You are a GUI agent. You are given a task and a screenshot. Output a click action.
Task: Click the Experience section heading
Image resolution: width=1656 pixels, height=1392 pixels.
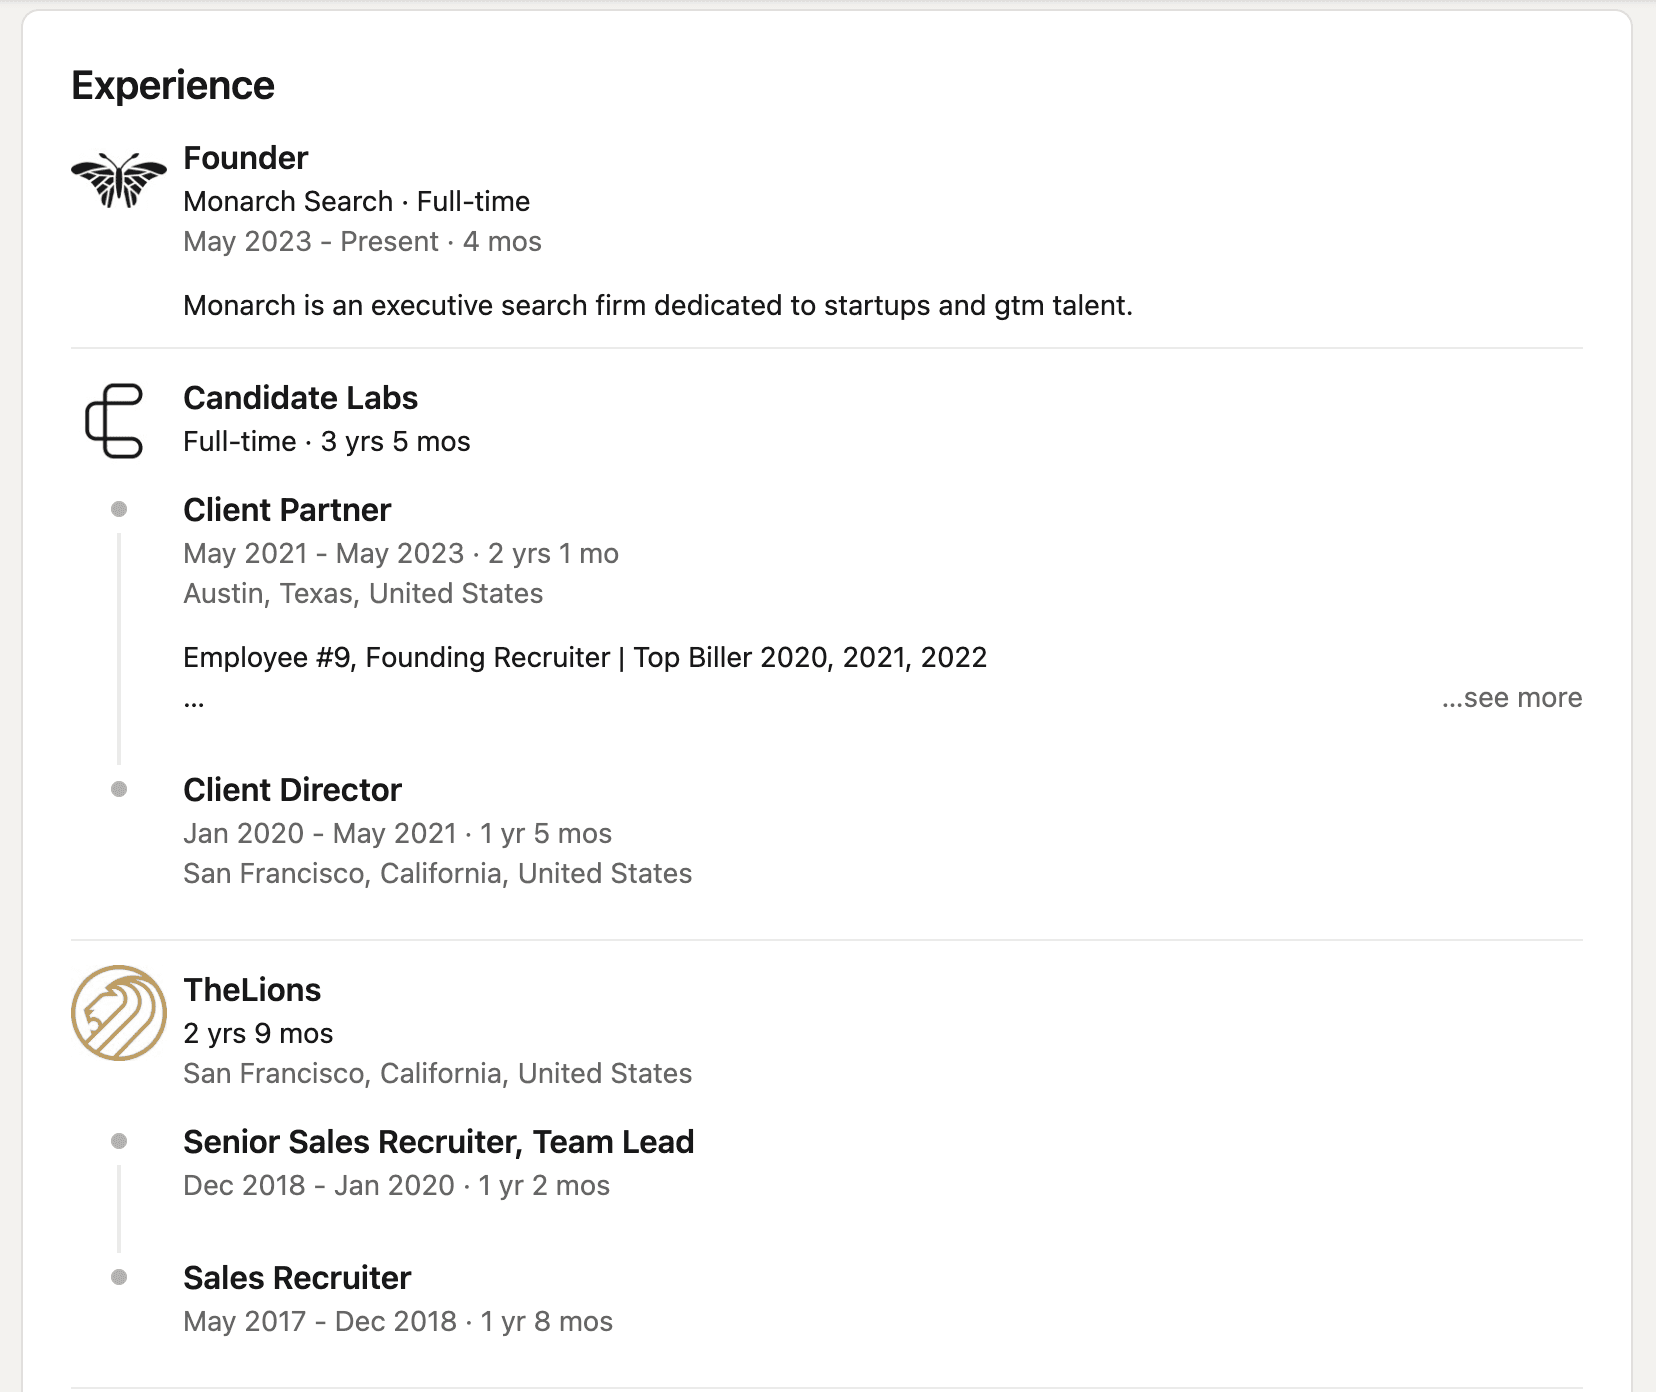tap(173, 86)
